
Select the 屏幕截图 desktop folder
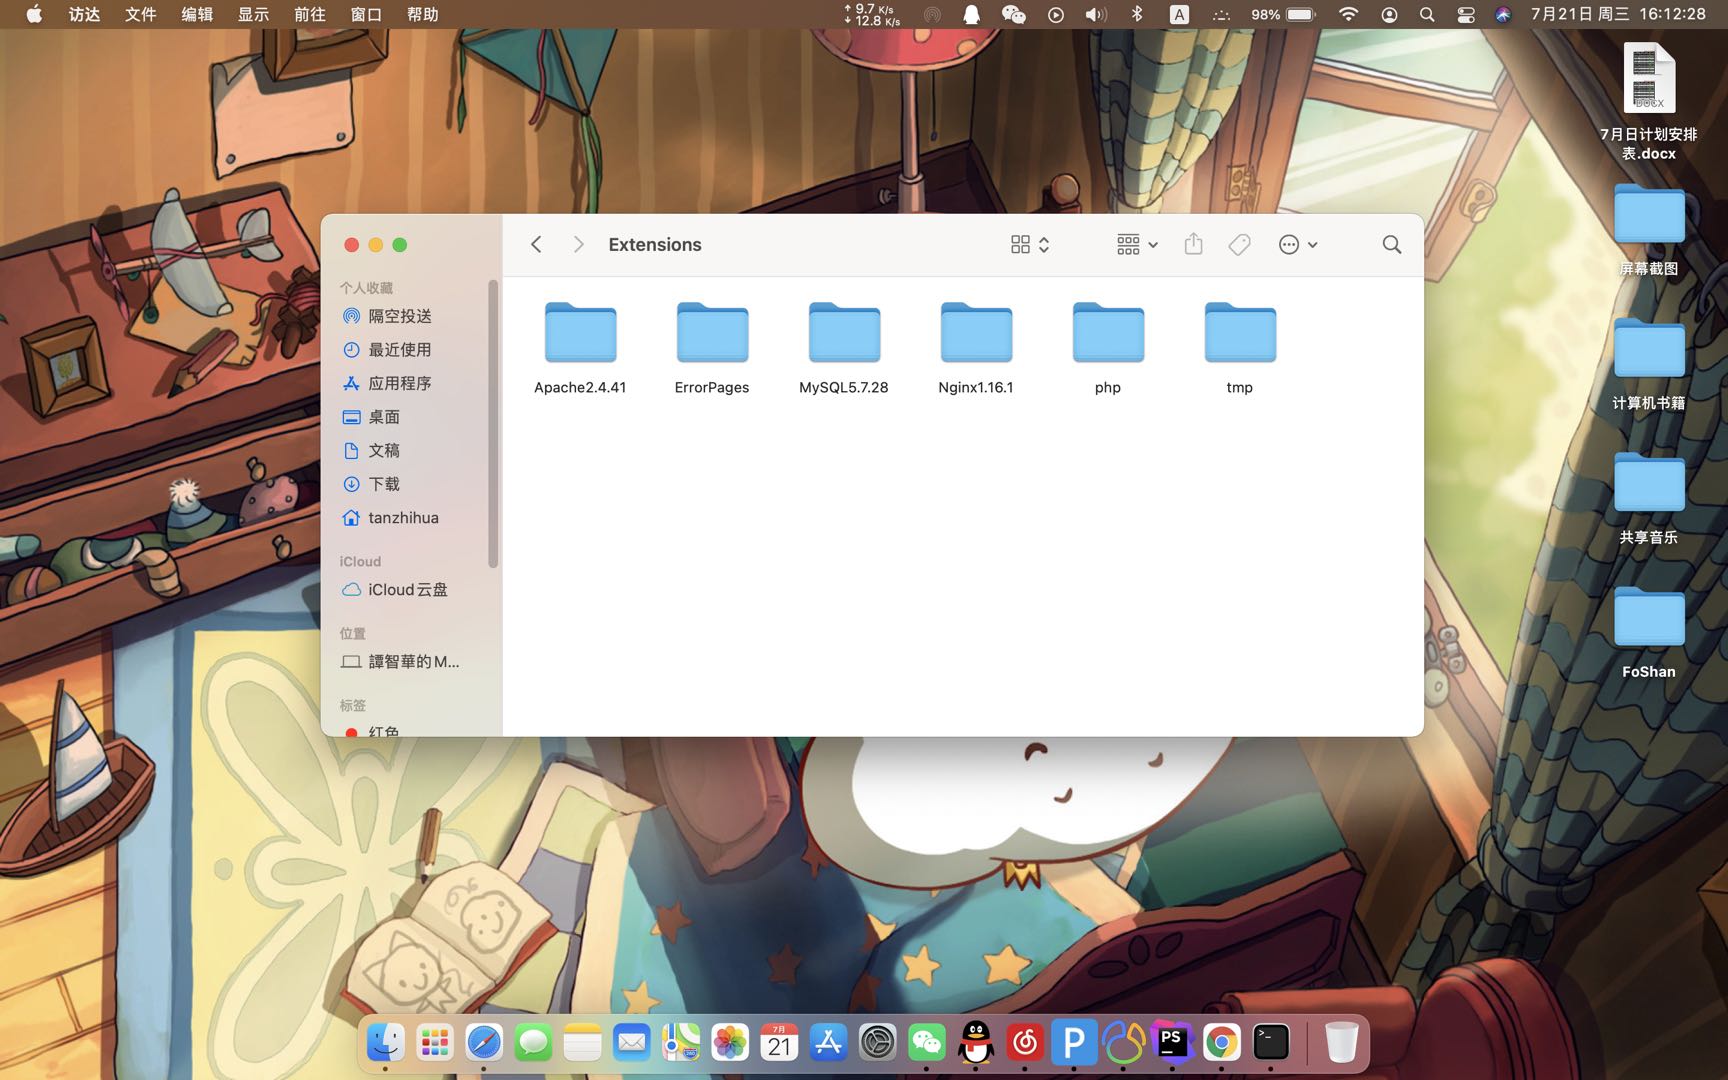[1649, 230]
